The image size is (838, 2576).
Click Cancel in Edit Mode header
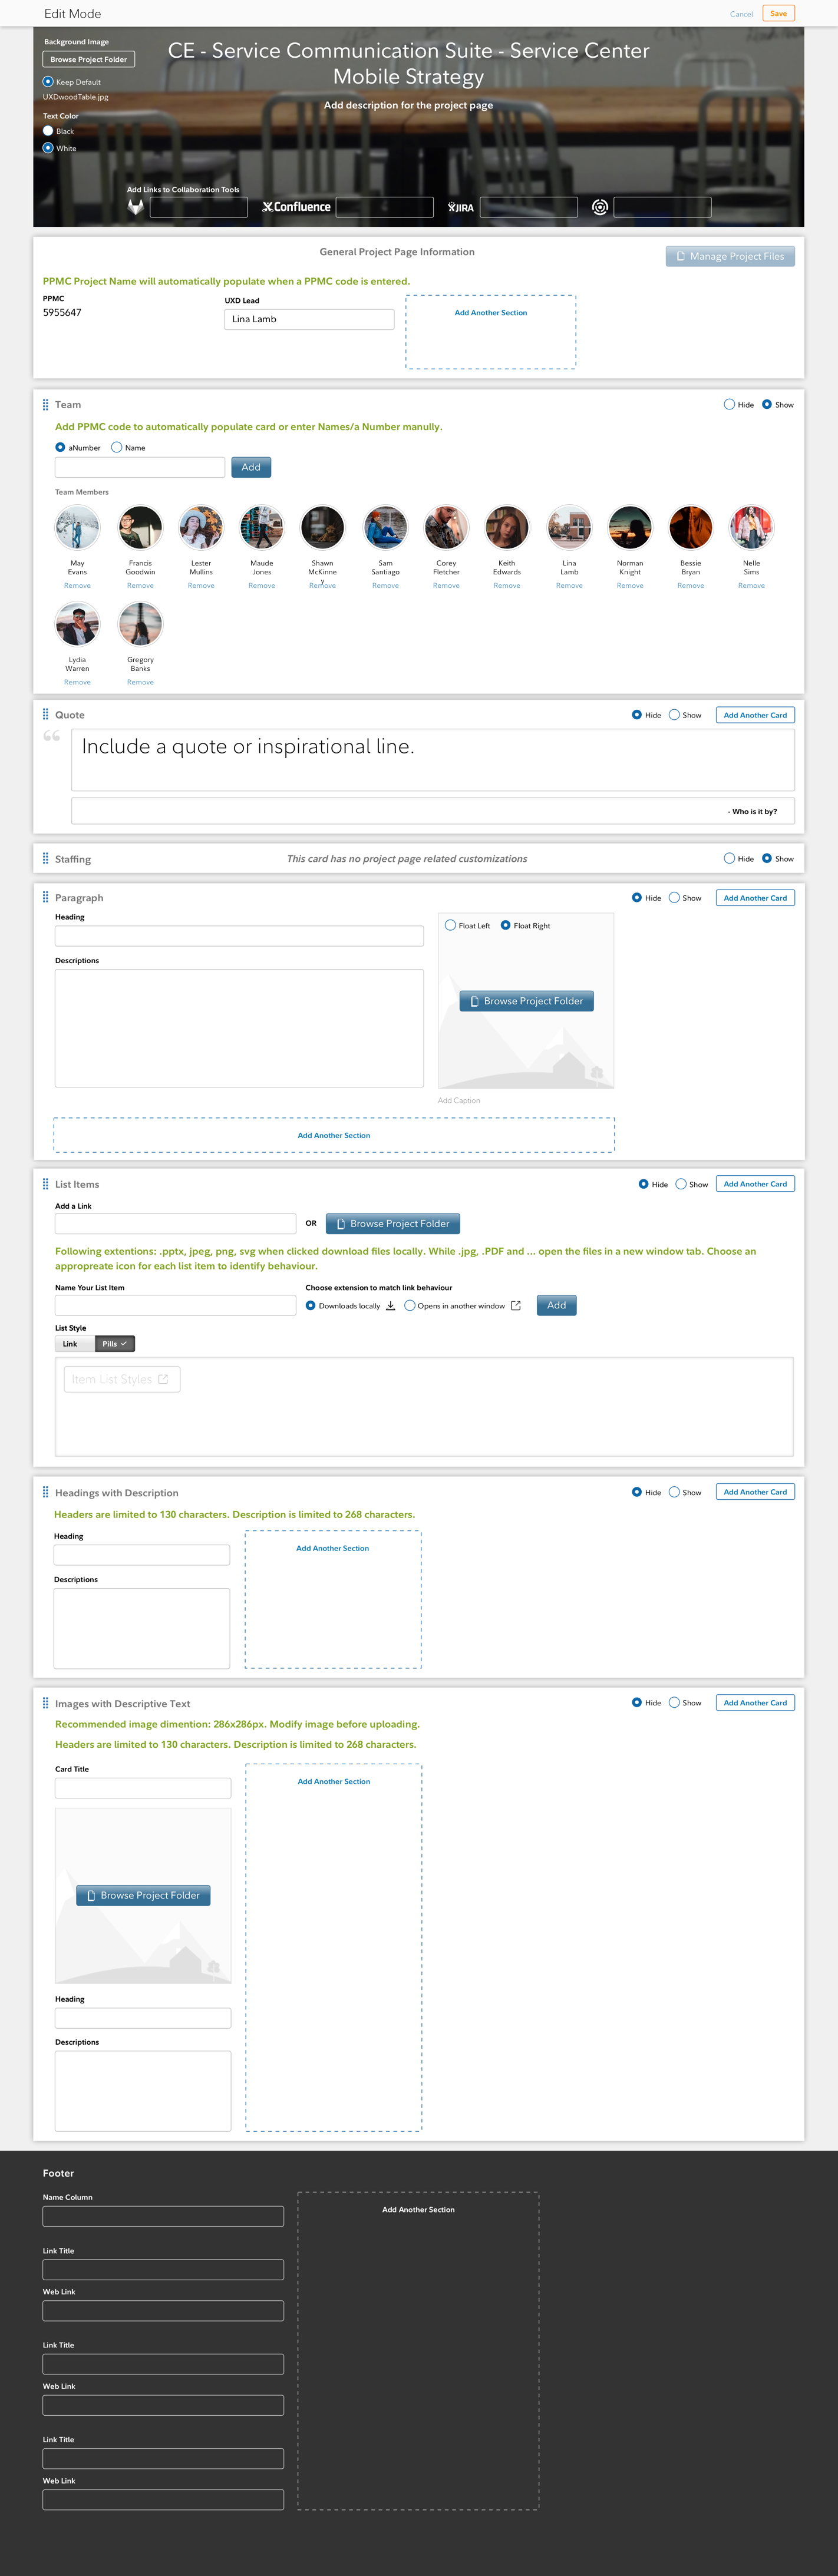tap(741, 14)
